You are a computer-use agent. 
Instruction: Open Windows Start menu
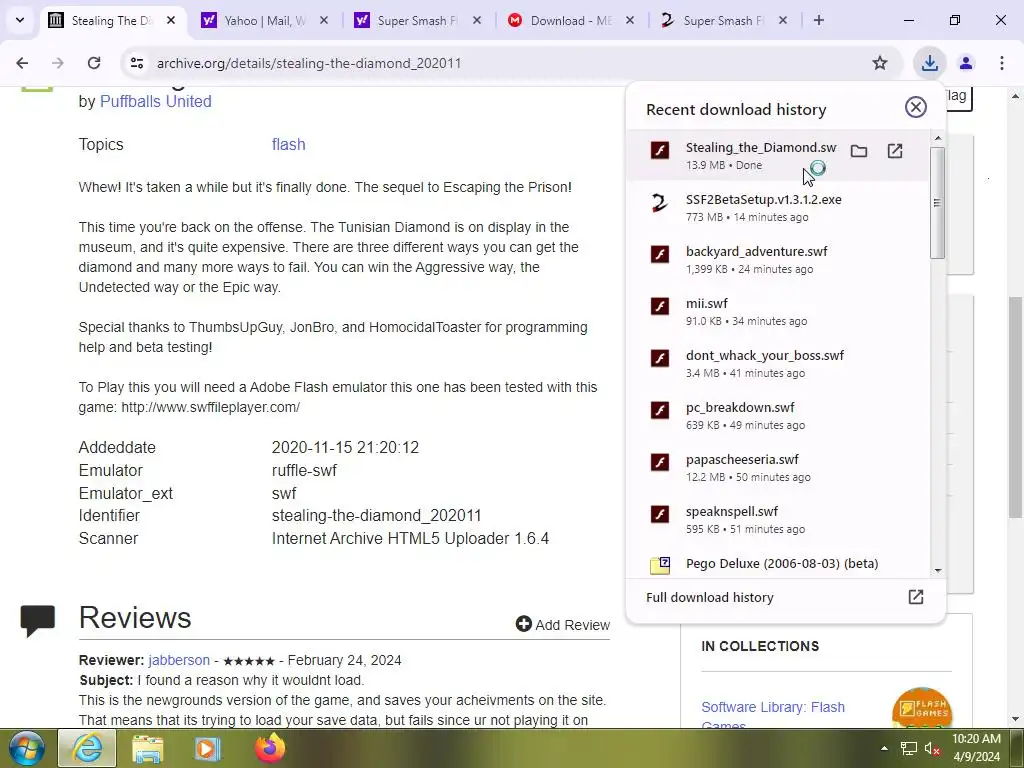coord(27,748)
